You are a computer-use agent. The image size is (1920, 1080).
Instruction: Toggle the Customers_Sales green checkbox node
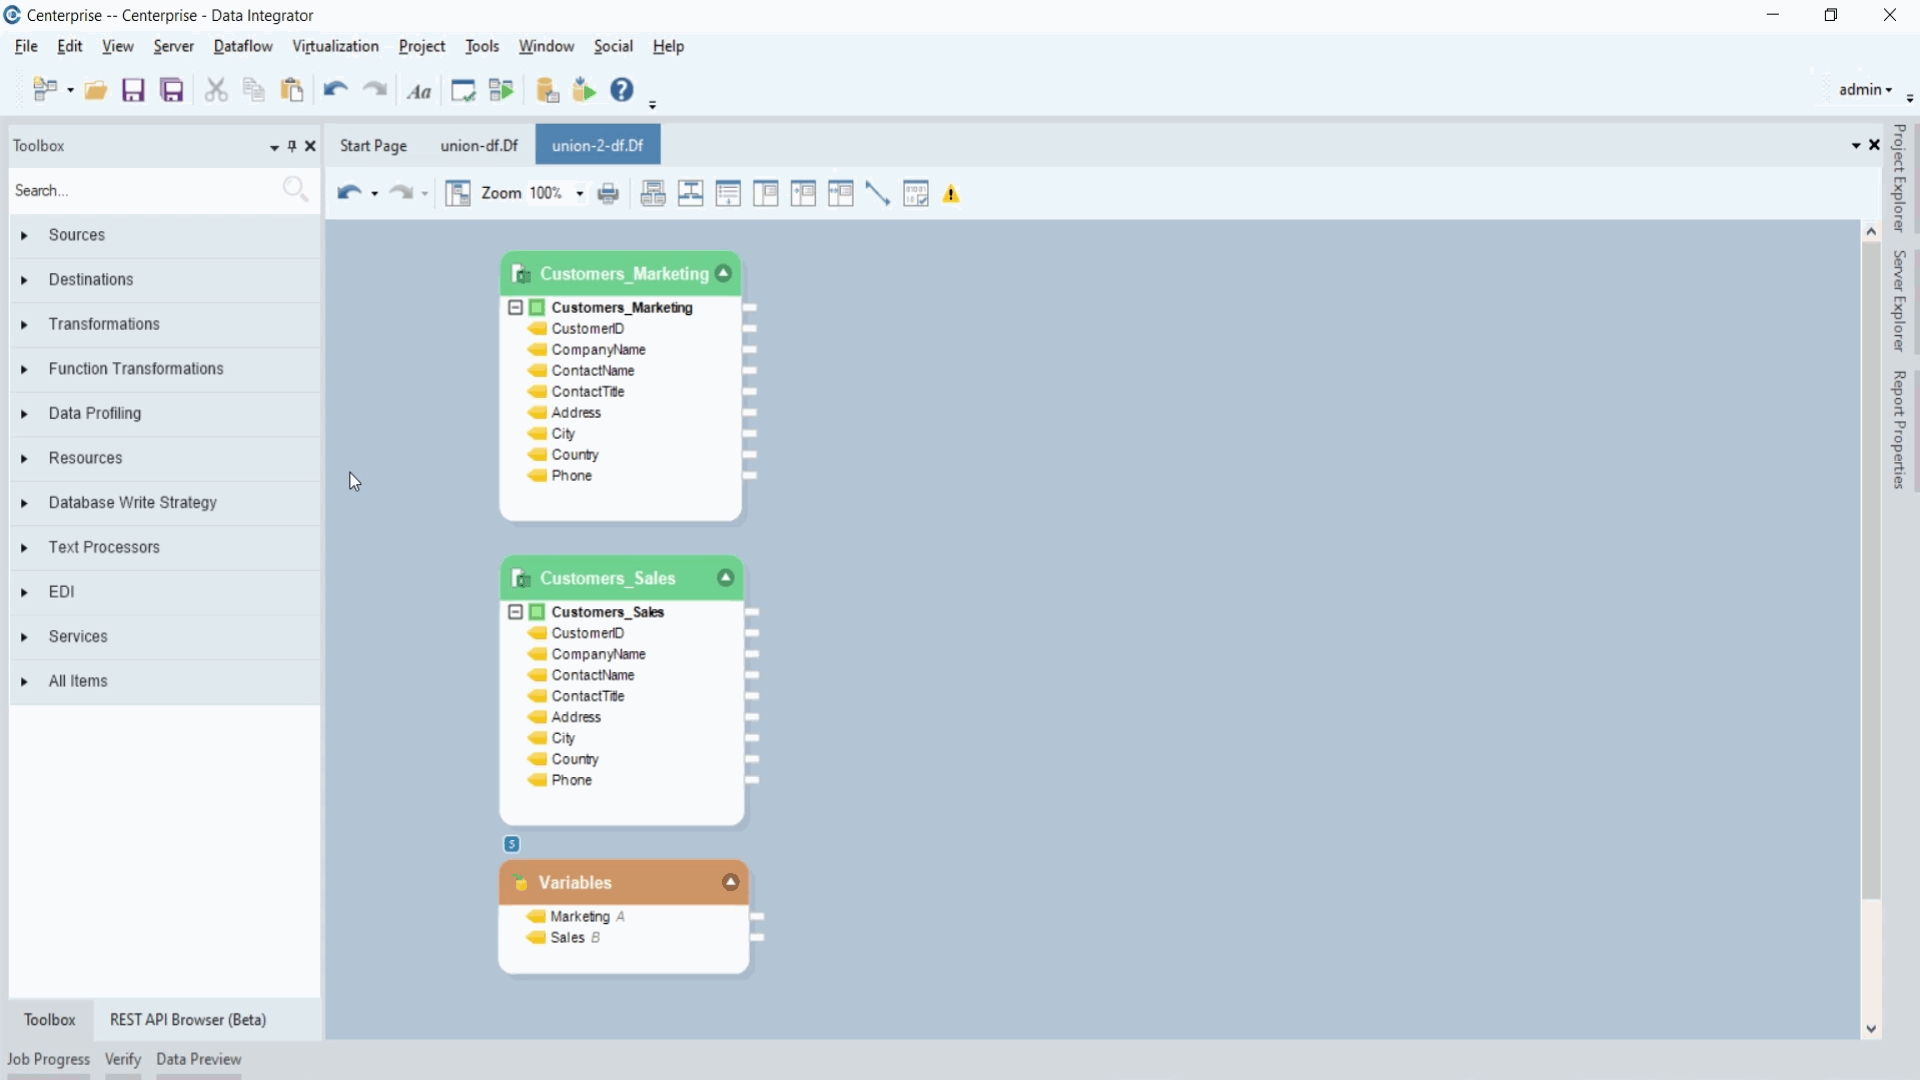[x=537, y=612]
